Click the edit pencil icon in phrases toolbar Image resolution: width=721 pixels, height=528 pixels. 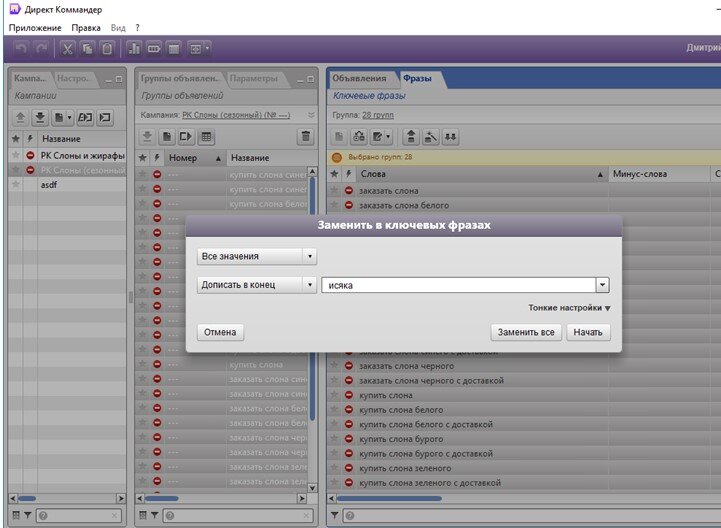point(378,137)
